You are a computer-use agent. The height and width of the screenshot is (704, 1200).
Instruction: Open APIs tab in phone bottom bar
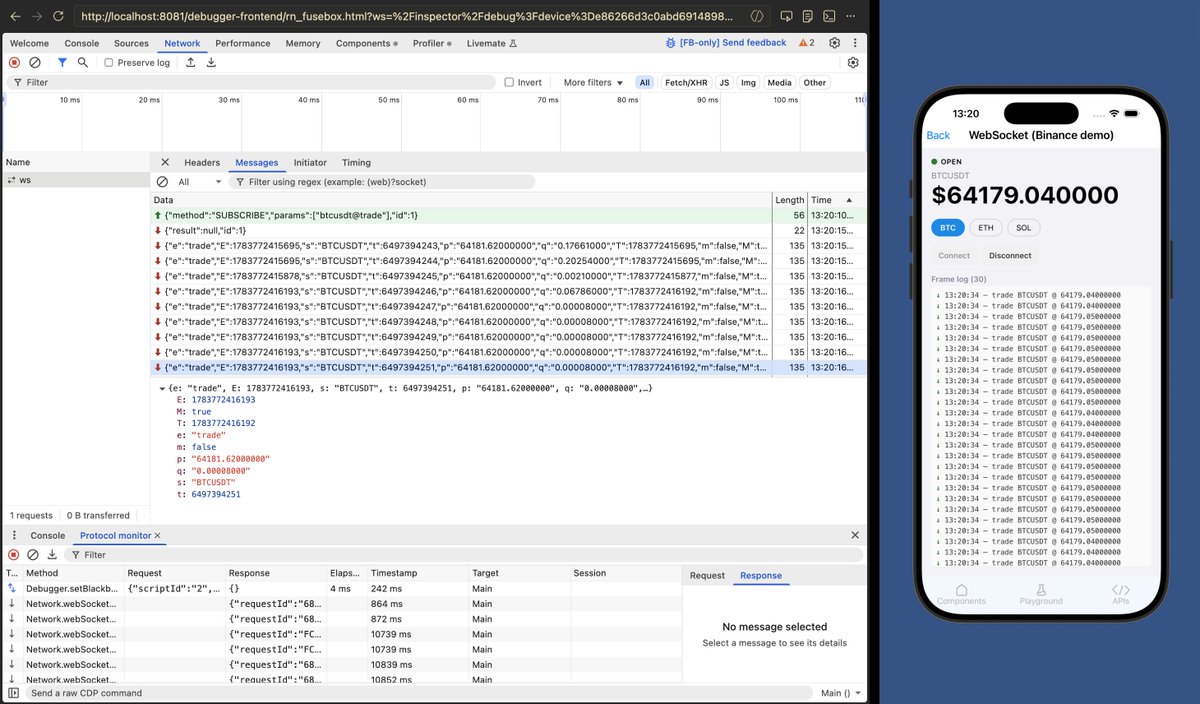(1121, 595)
